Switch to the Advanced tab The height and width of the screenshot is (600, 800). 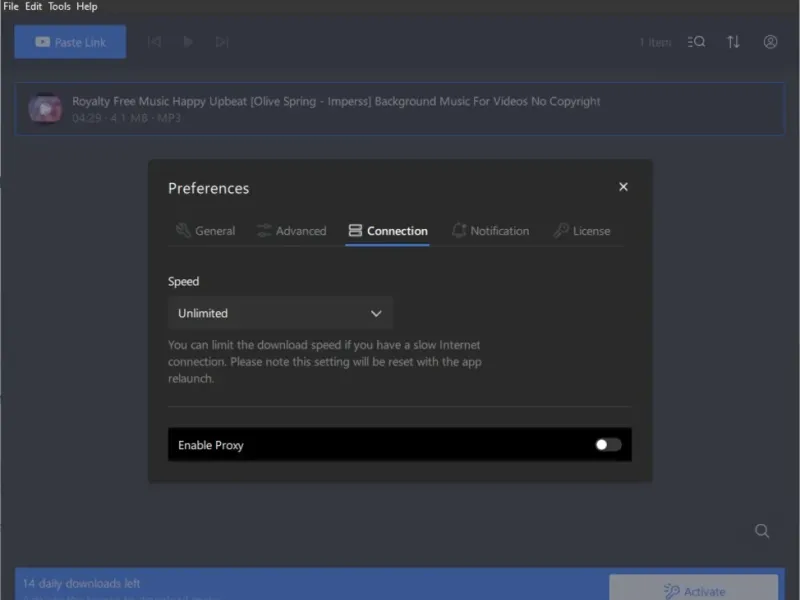(x=292, y=231)
